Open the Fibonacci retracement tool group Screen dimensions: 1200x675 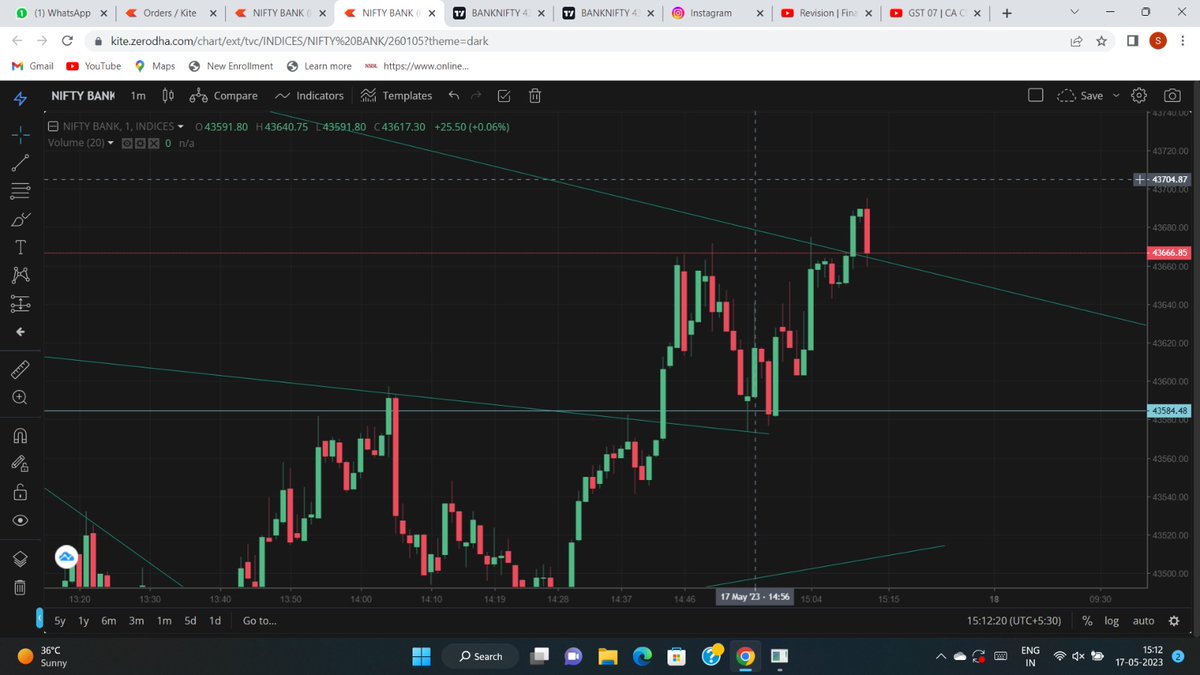(20, 190)
